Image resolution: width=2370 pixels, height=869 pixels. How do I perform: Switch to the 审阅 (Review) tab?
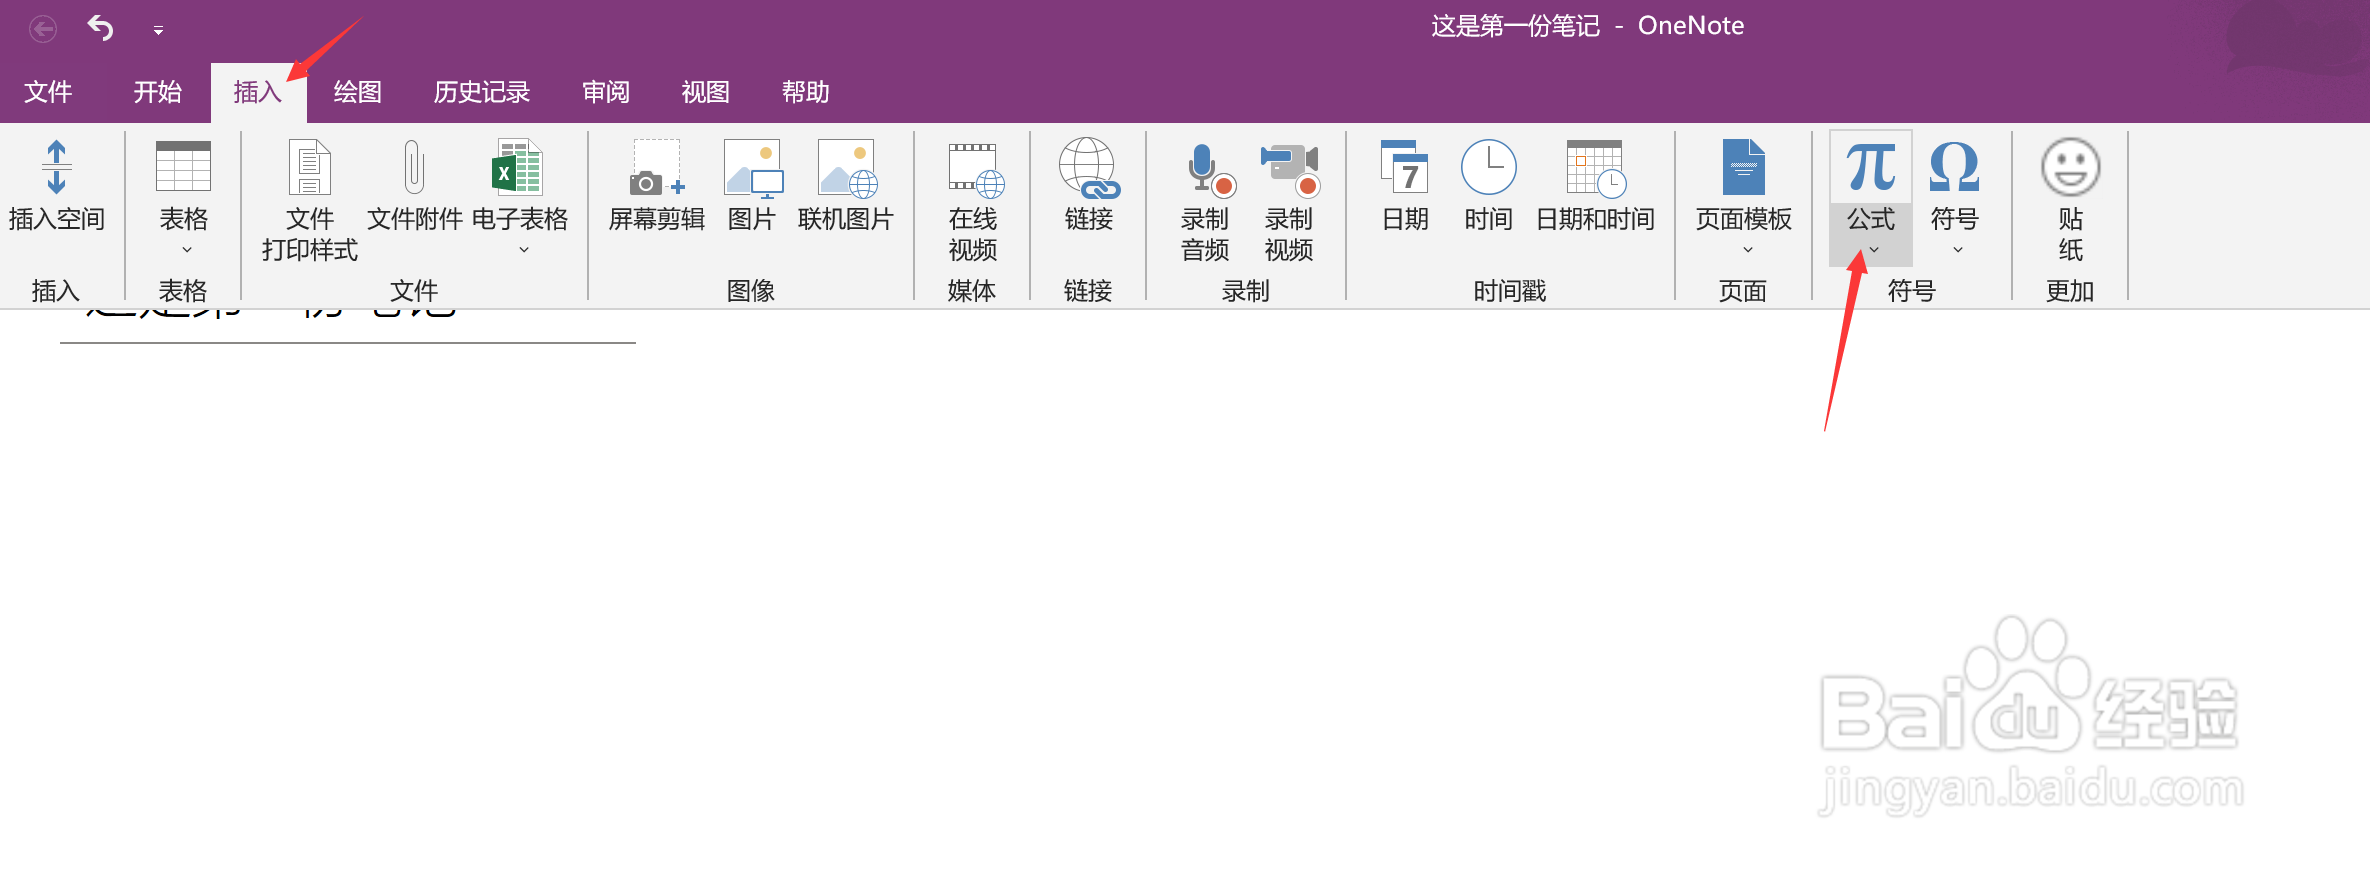[x=606, y=92]
